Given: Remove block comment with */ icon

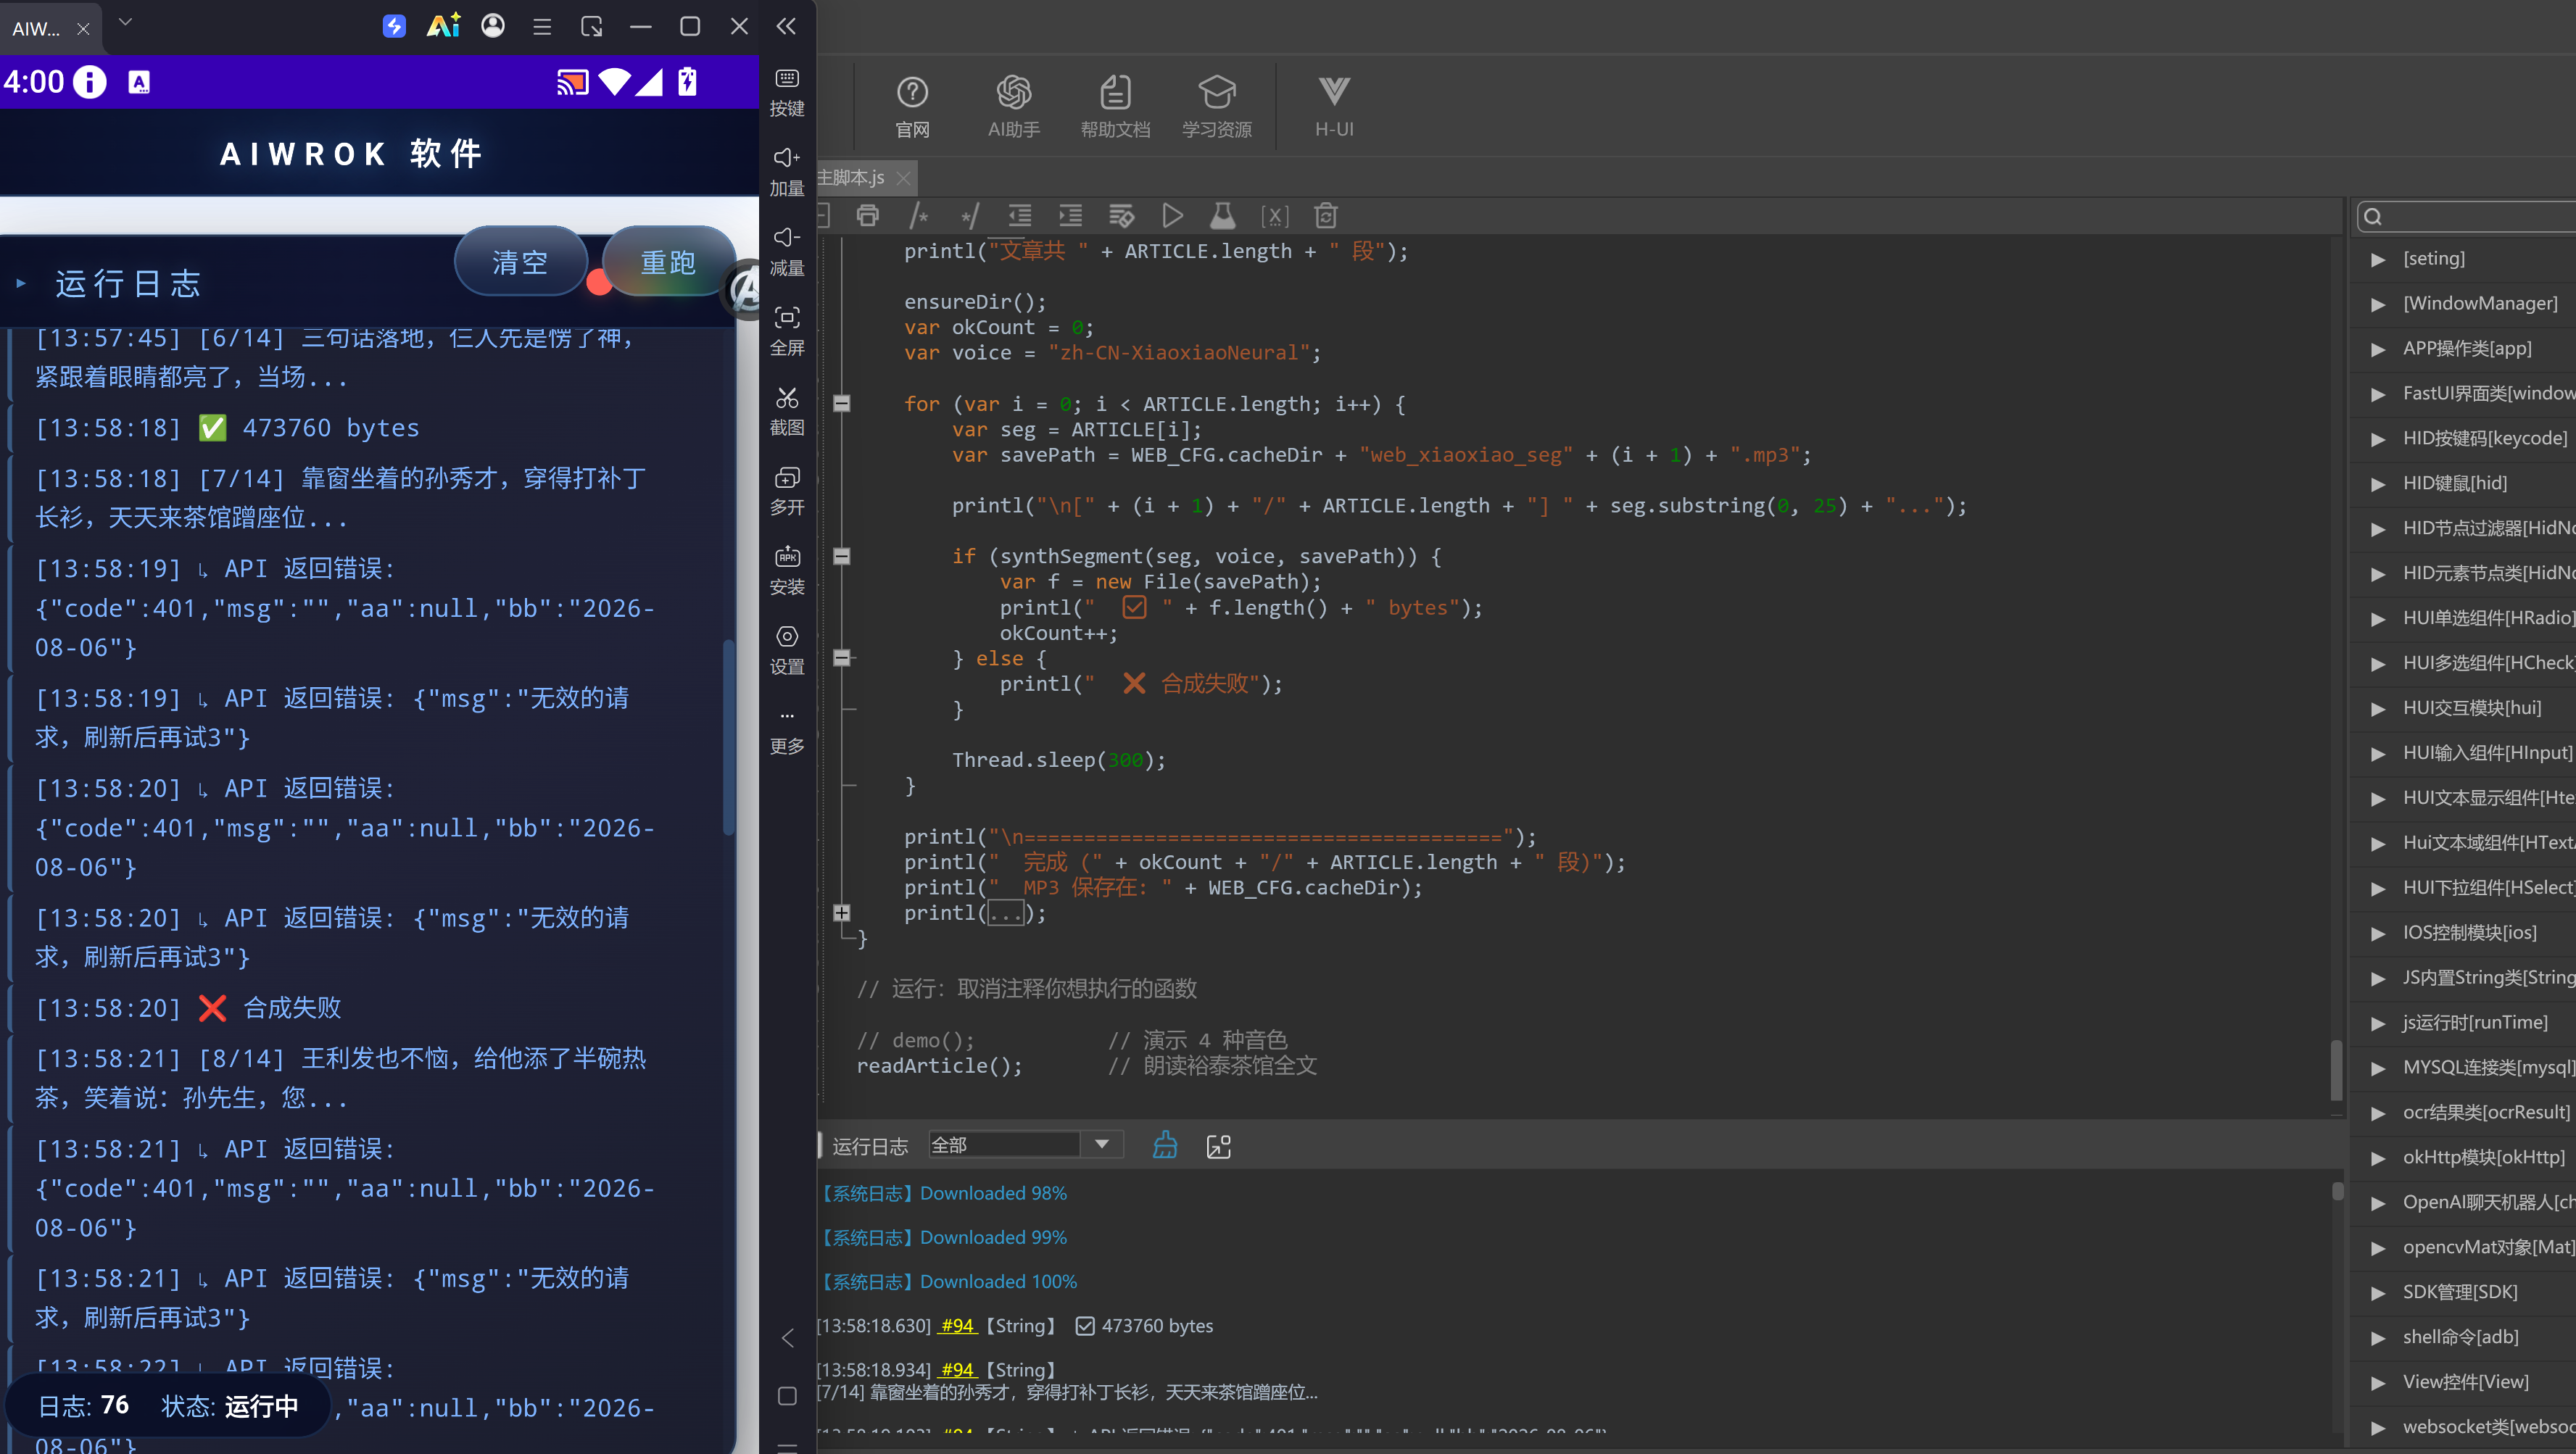Looking at the screenshot, I should point(969,216).
